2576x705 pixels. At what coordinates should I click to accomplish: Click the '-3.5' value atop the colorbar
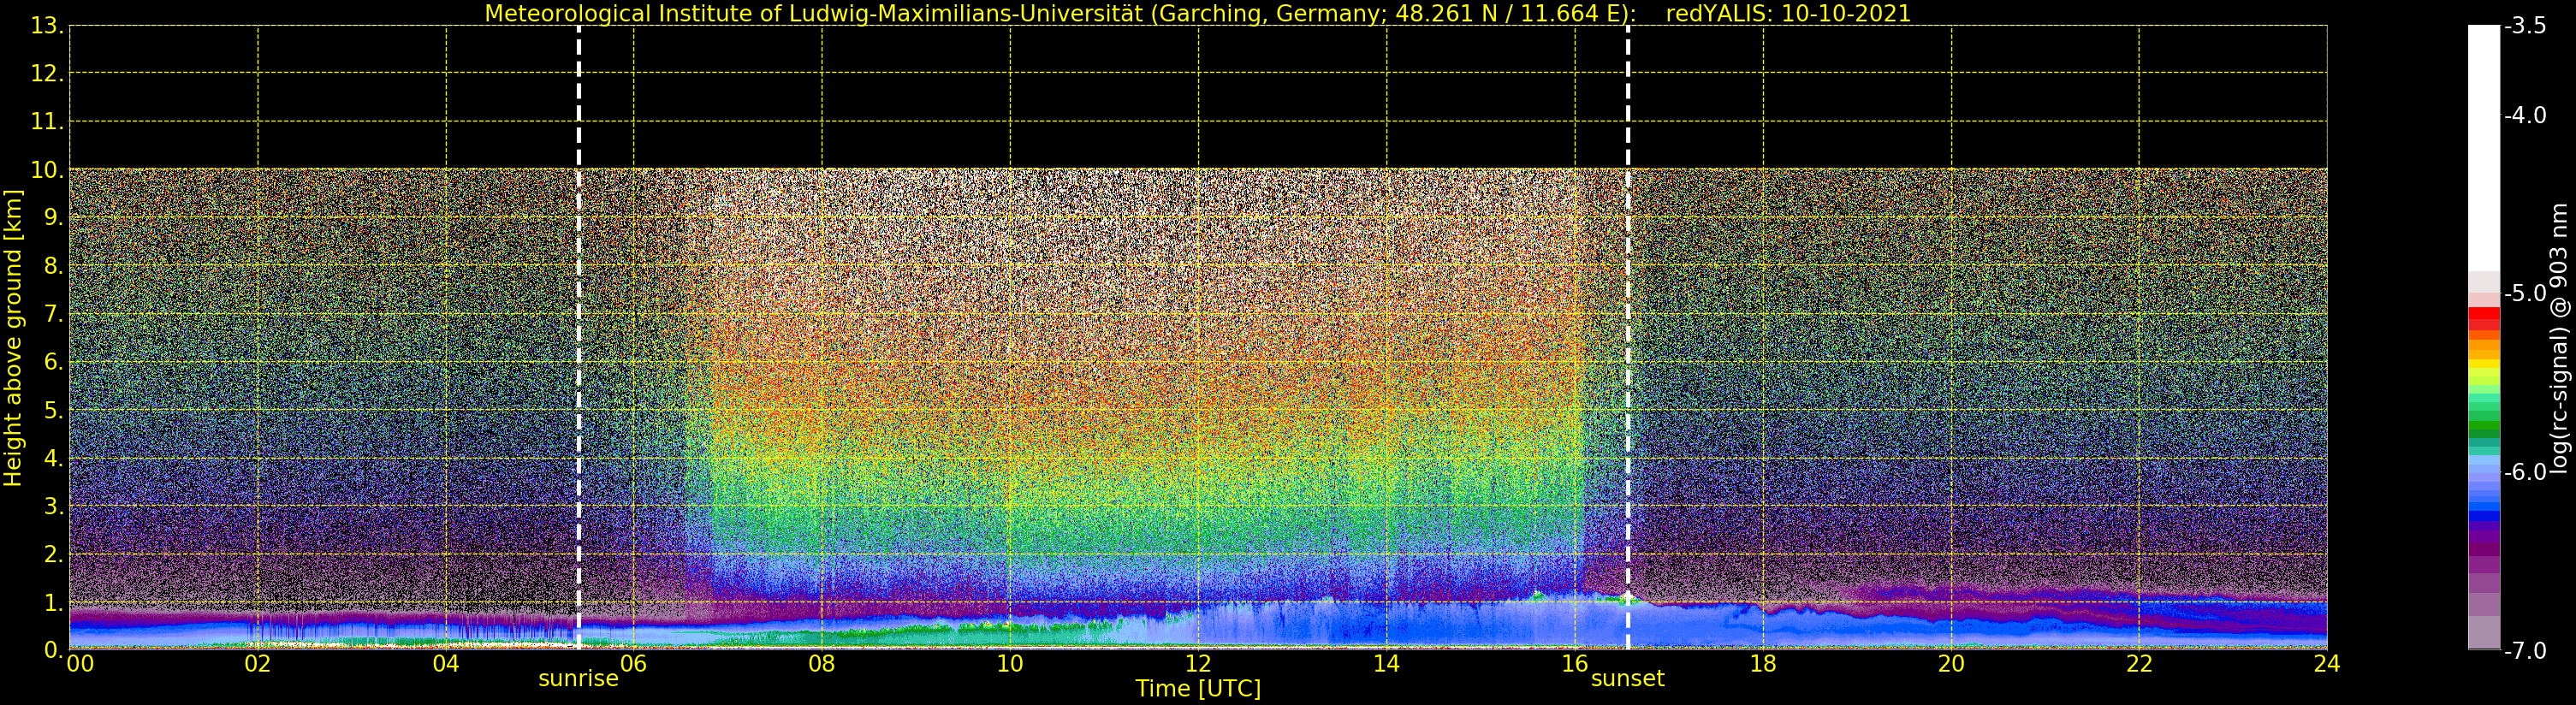(2525, 27)
